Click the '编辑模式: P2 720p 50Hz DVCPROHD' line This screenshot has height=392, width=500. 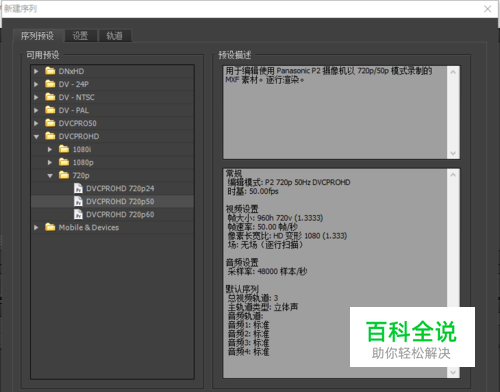point(289,182)
